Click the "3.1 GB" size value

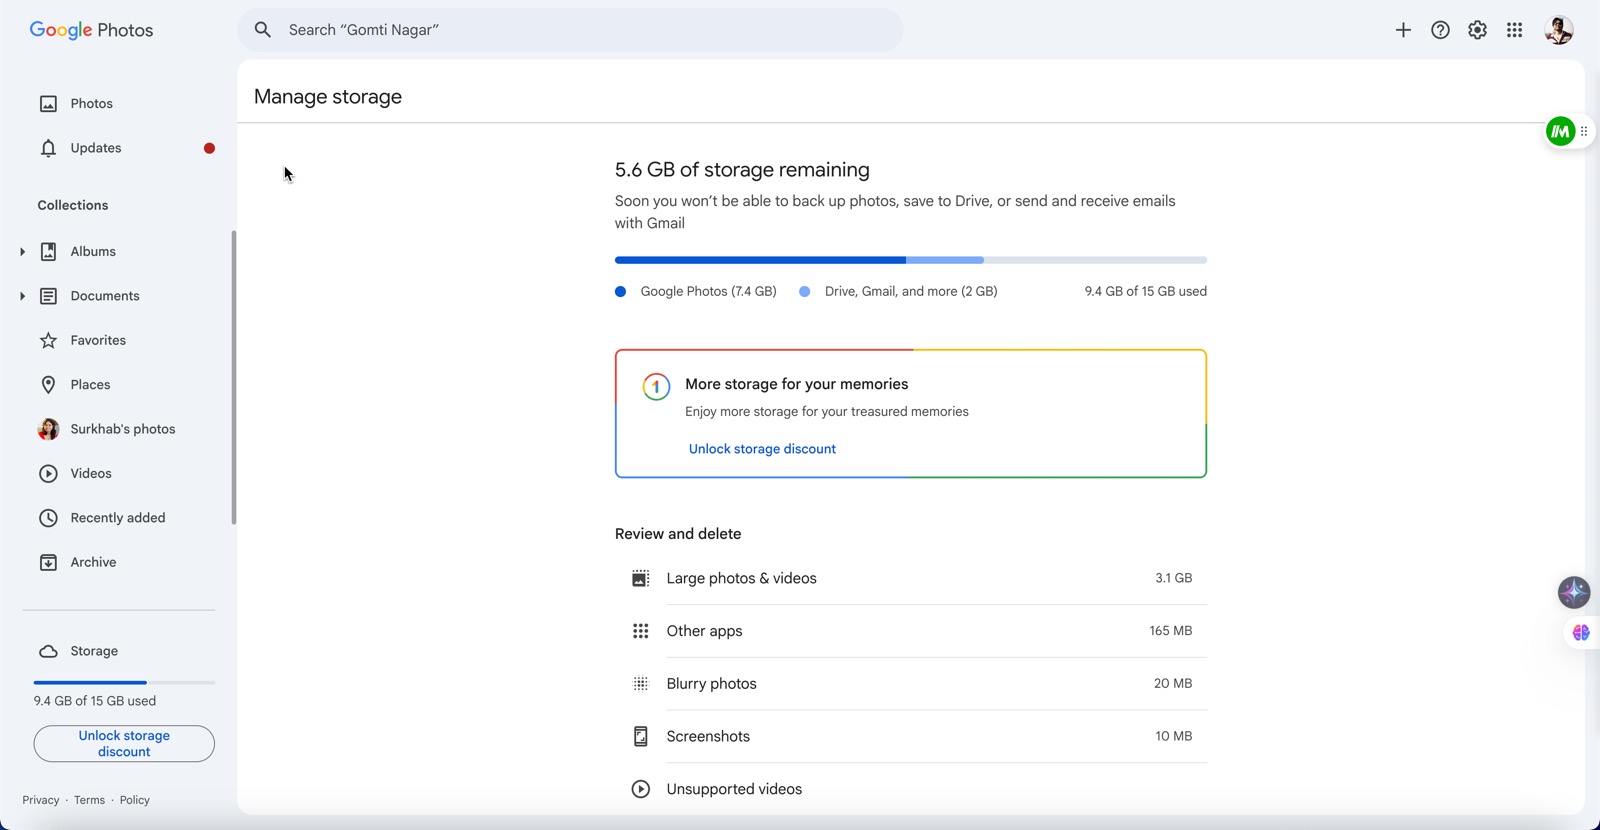[1174, 578]
